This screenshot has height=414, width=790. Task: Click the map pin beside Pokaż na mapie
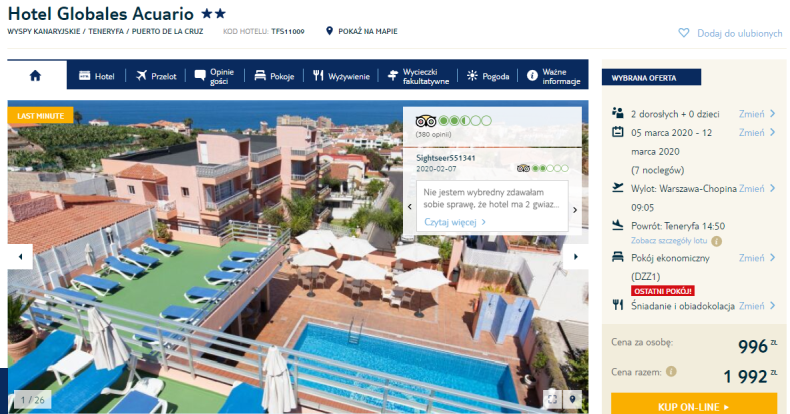click(330, 31)
